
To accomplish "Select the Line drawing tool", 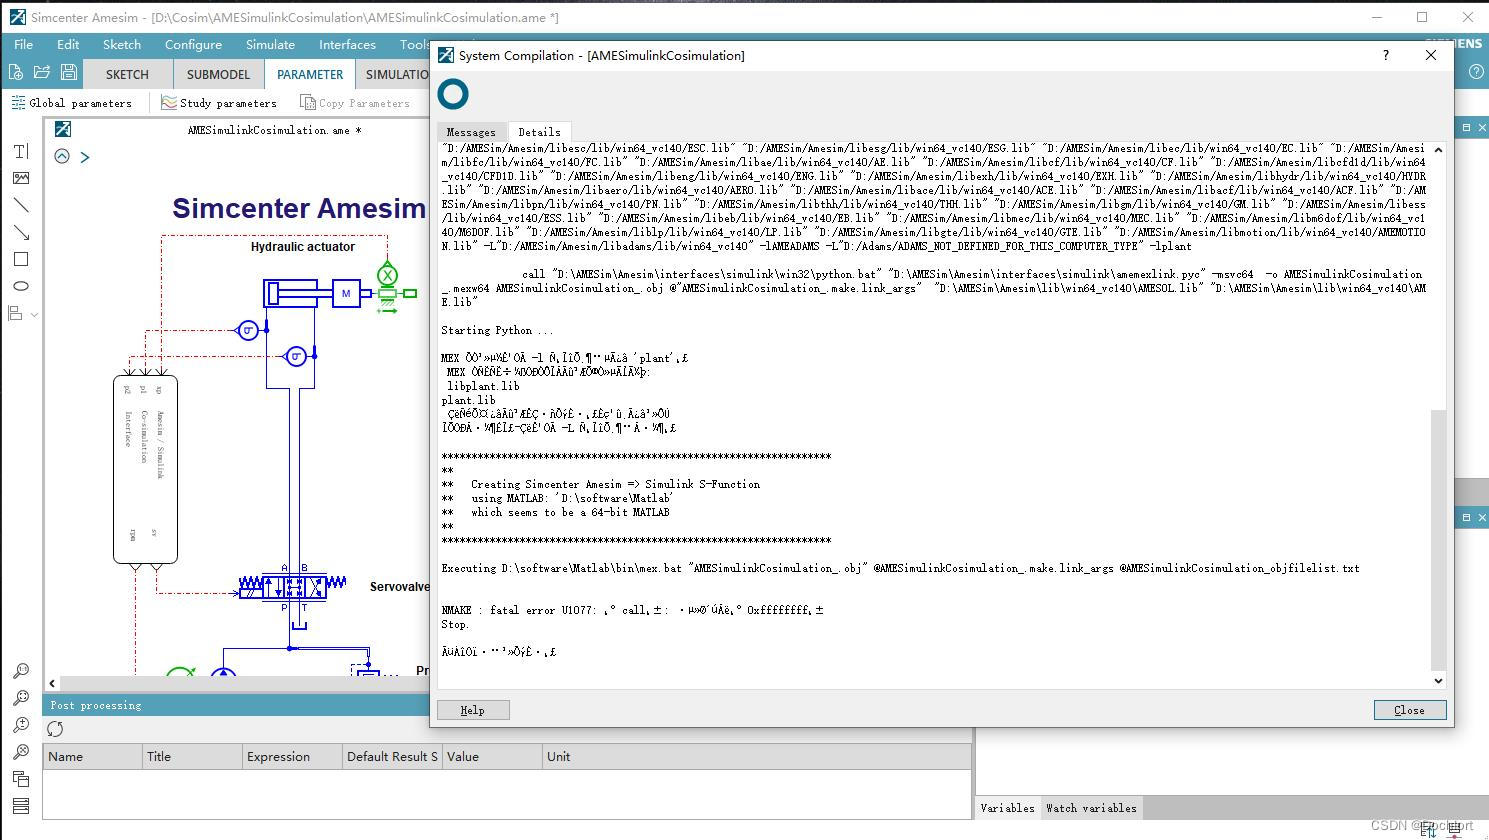I will pyautogui.click(x=21, y=205).
